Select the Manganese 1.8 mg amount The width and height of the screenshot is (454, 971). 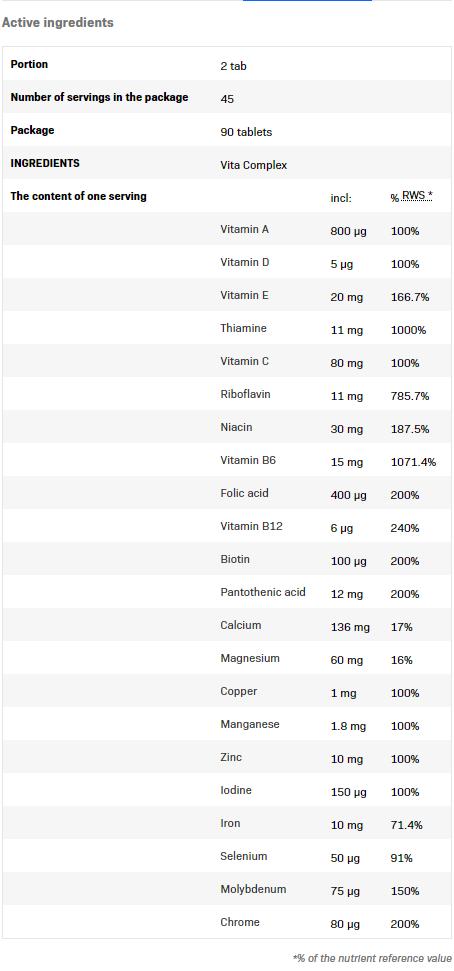point(348,726)
